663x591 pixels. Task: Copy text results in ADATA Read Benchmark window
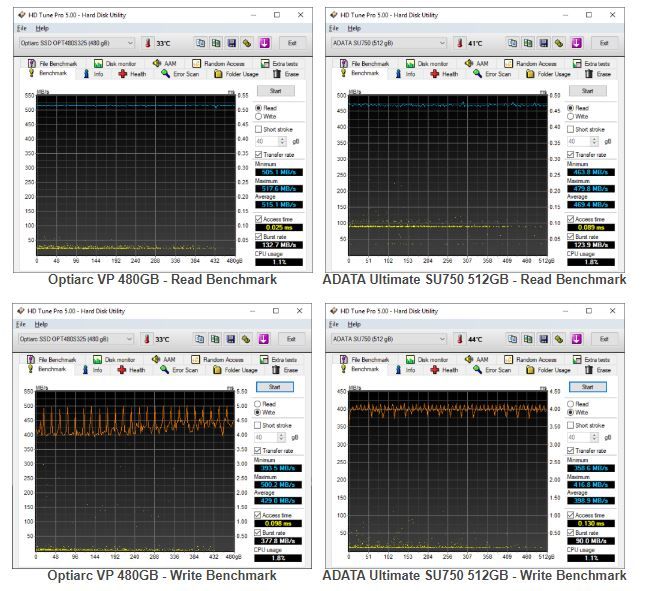[512, 43]
